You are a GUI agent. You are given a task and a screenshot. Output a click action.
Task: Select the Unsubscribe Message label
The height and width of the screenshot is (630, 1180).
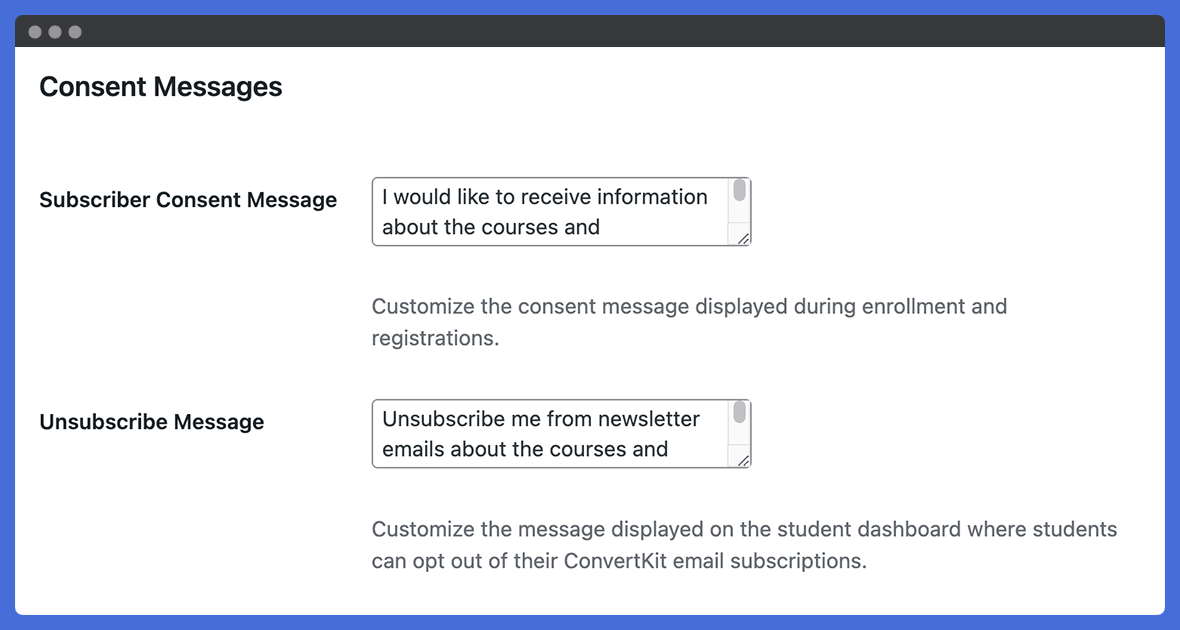(152, 422)
